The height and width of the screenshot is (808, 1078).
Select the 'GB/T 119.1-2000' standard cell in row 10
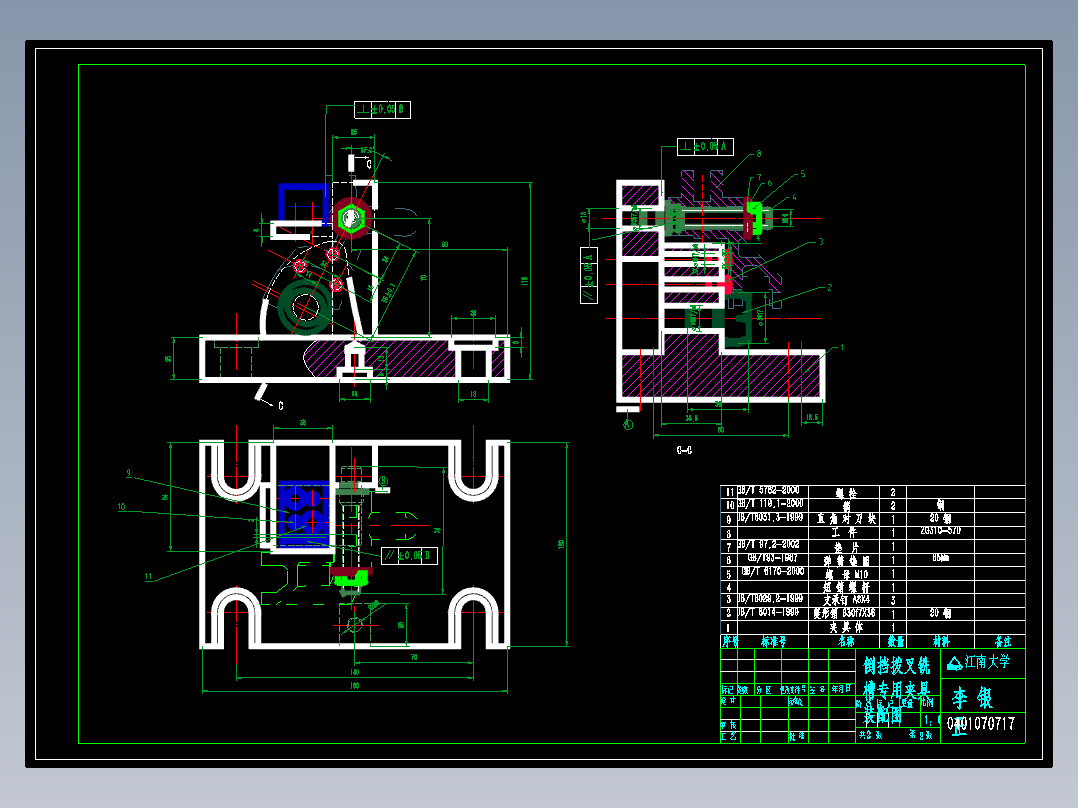(771, 503)
